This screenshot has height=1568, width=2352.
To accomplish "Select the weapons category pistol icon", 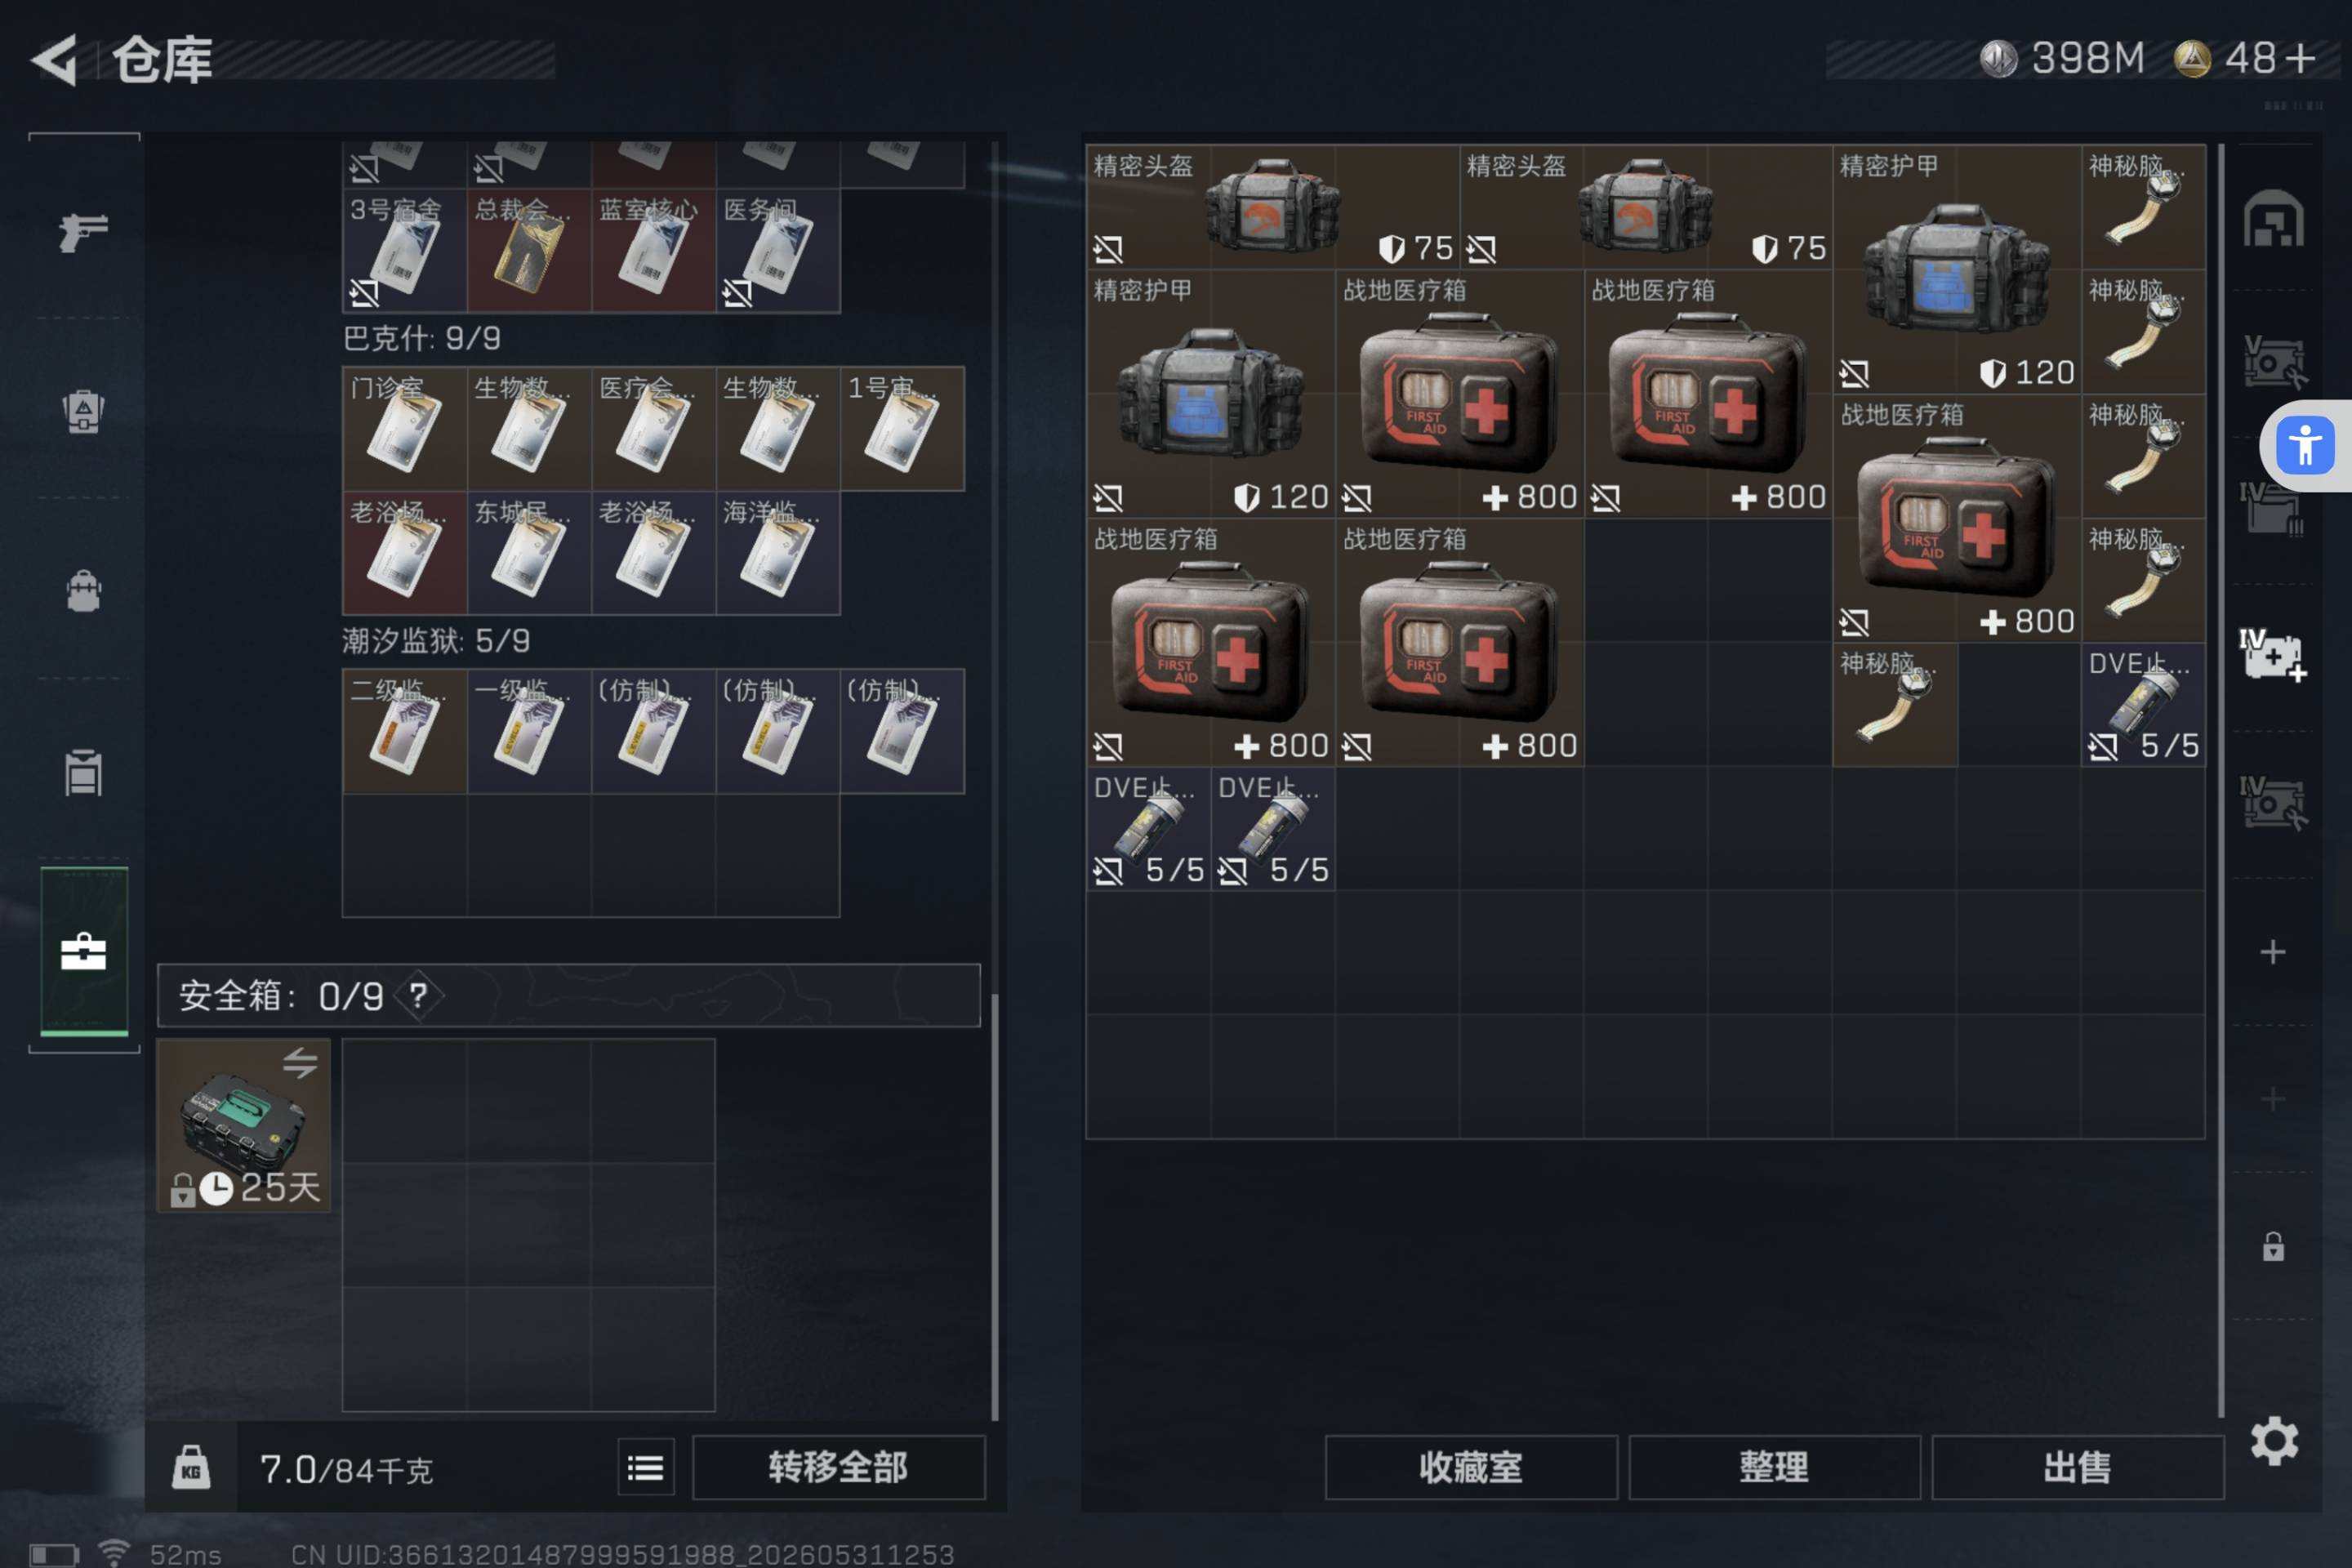I will coord(83,232).
